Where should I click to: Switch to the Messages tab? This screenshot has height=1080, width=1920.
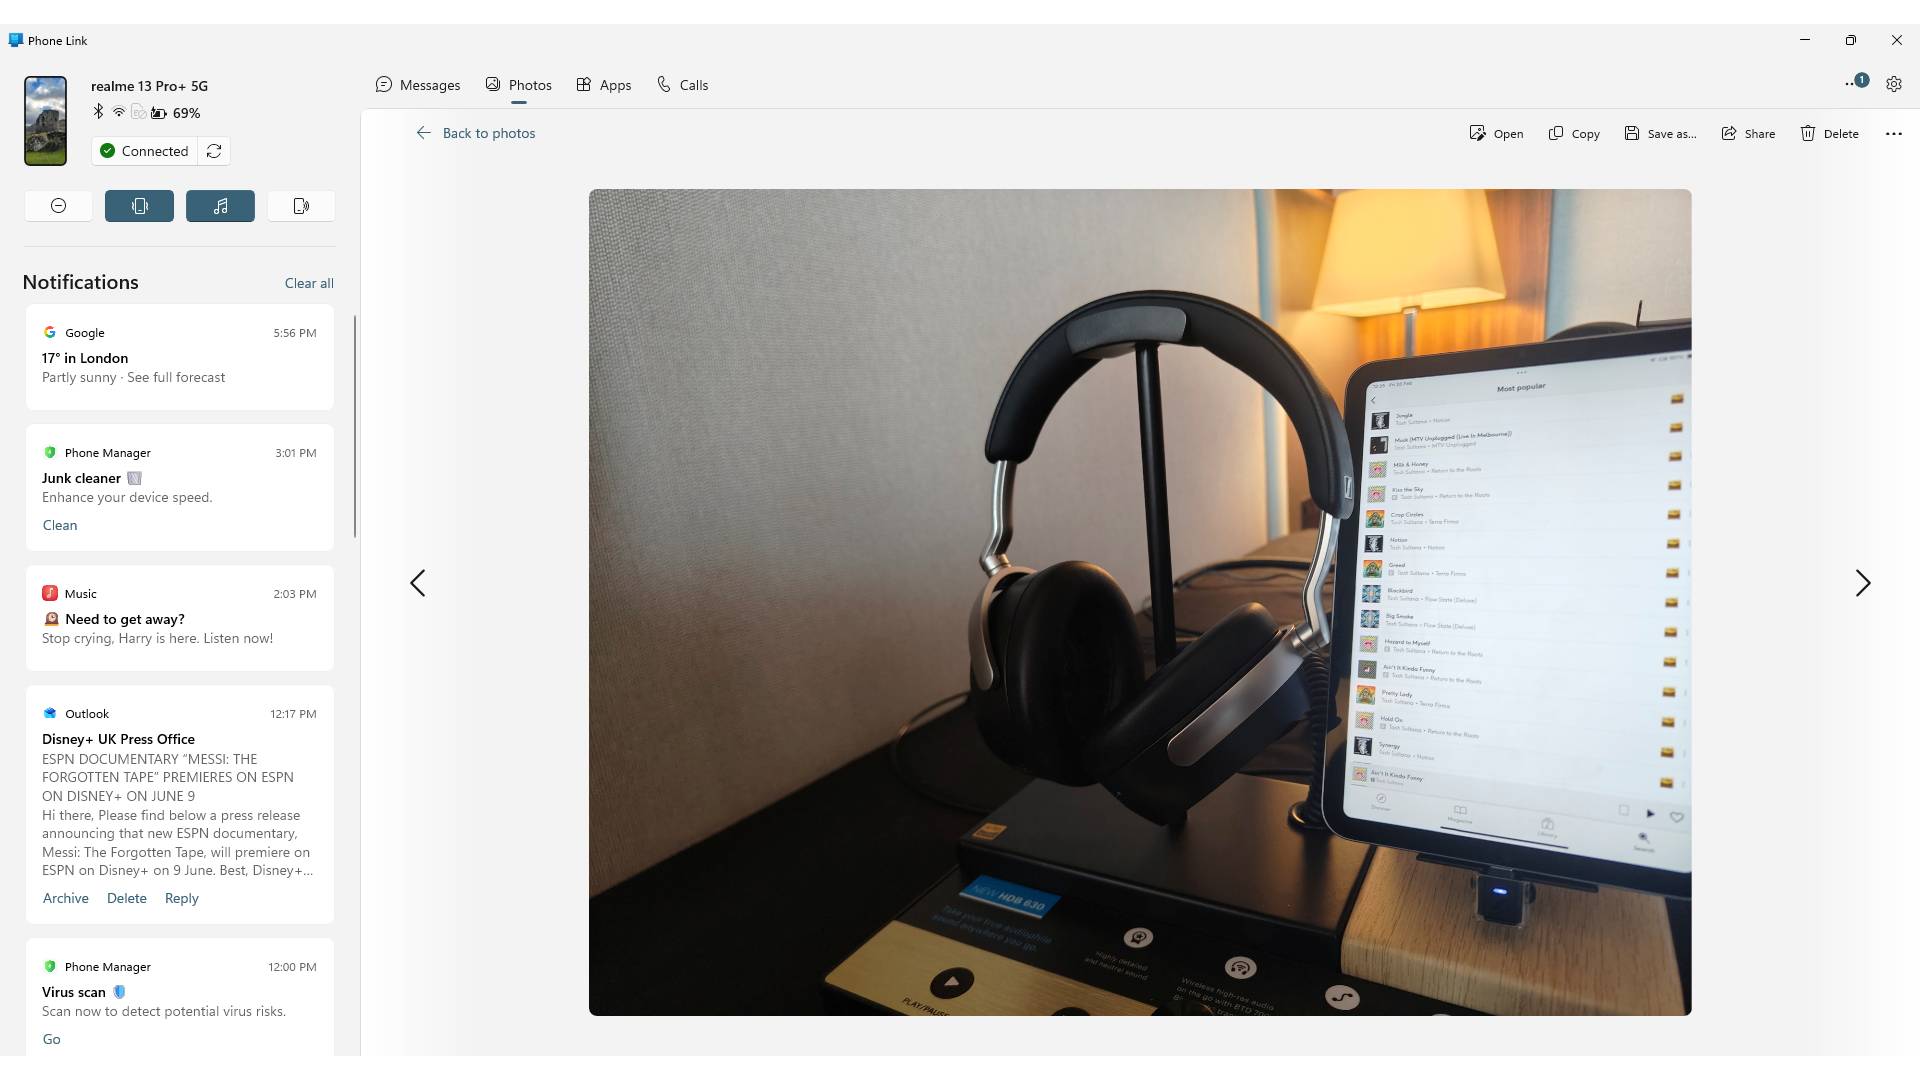click(418, 85)
